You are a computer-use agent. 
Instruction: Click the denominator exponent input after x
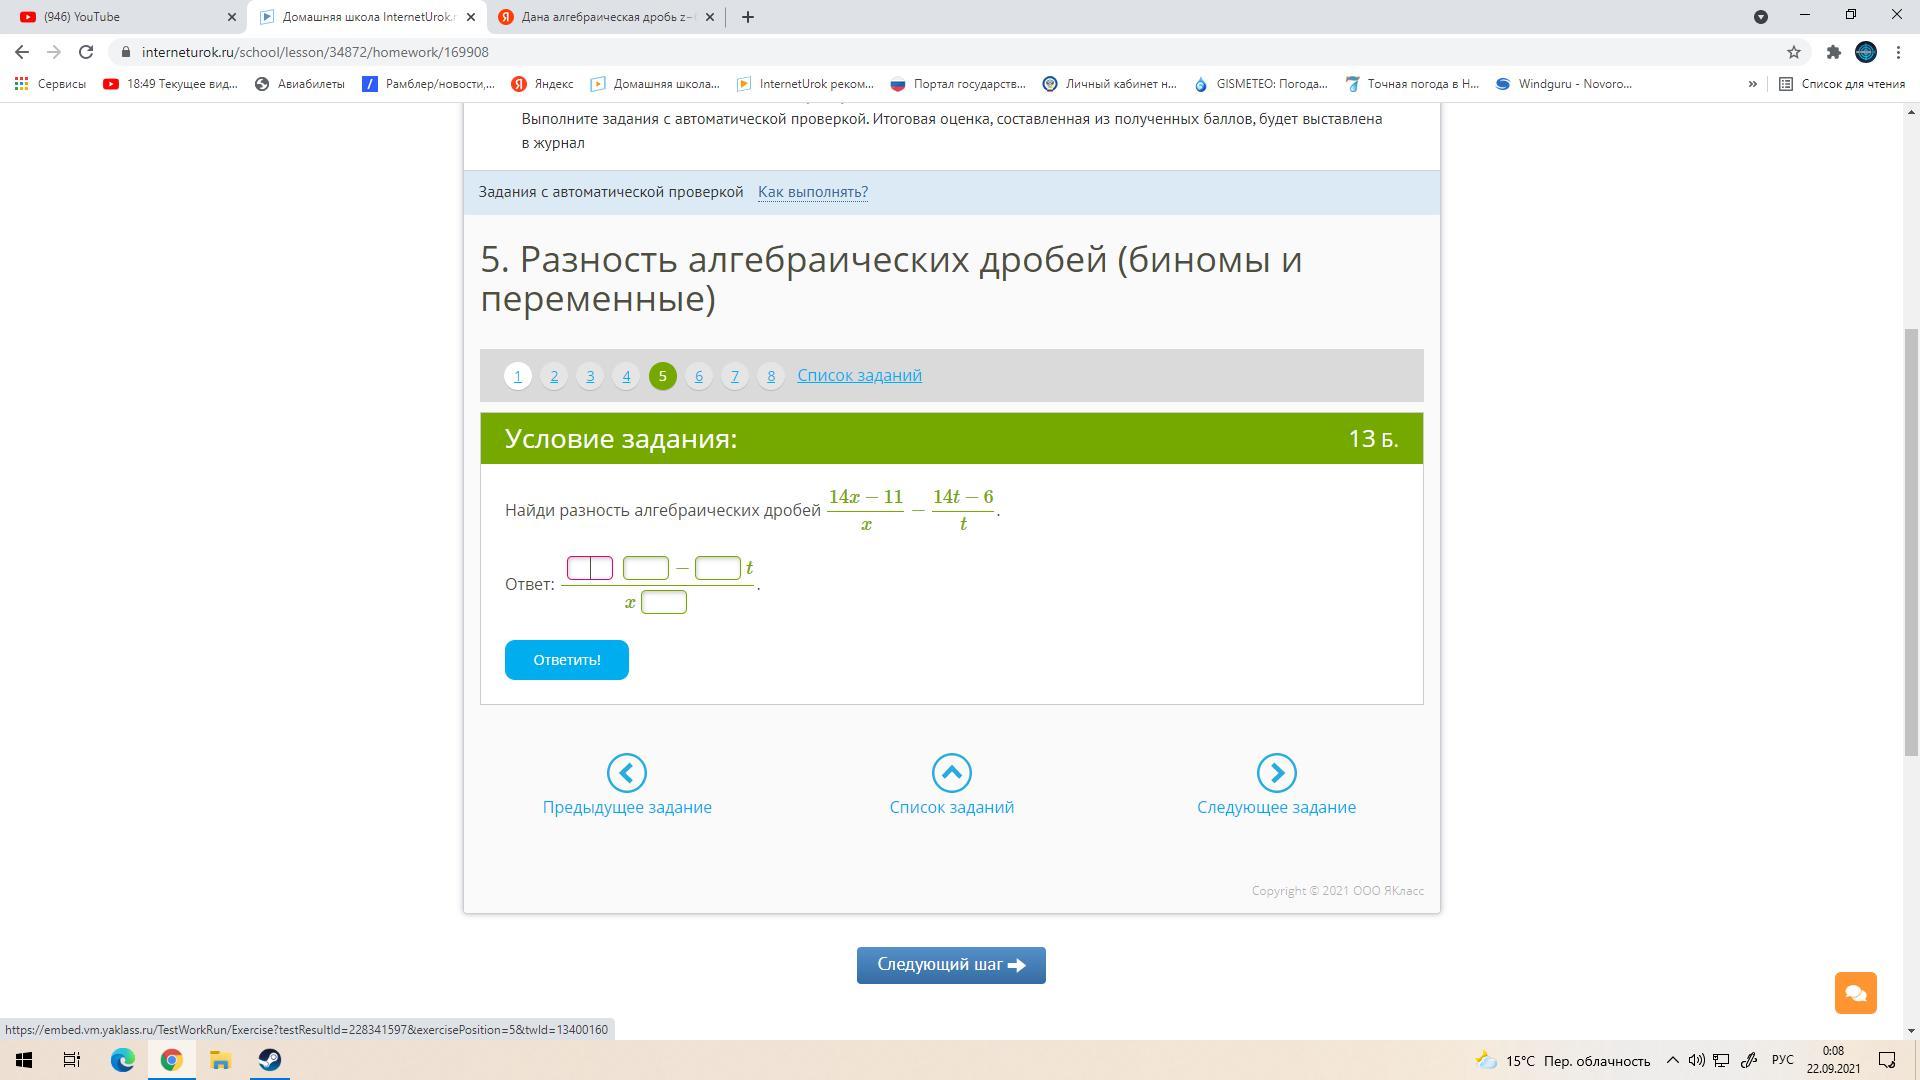point(663,602)
